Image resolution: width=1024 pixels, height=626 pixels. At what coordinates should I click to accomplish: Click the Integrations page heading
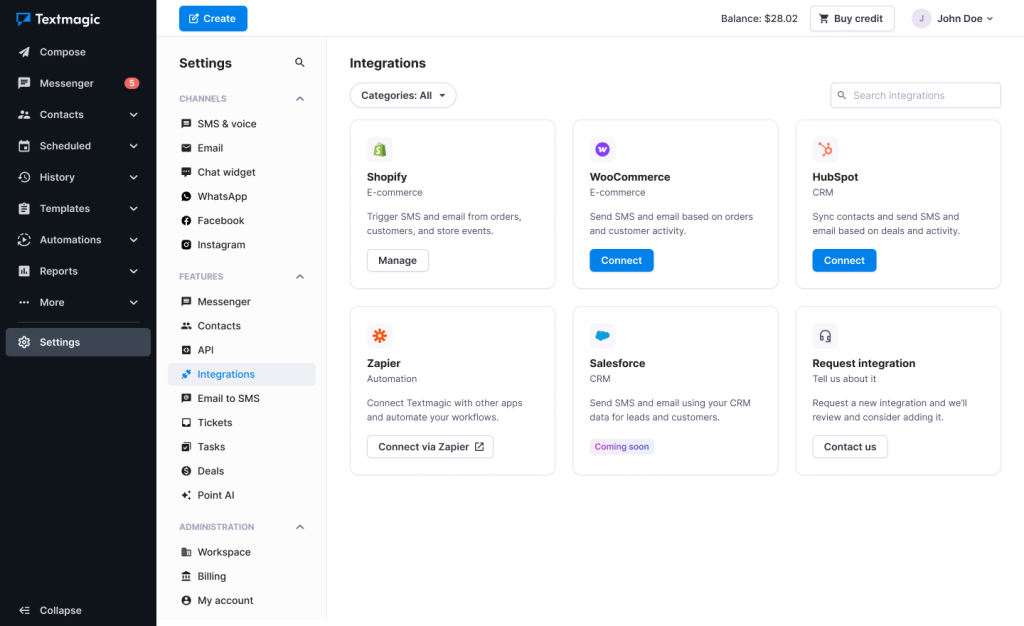click(x=387, y=63)
